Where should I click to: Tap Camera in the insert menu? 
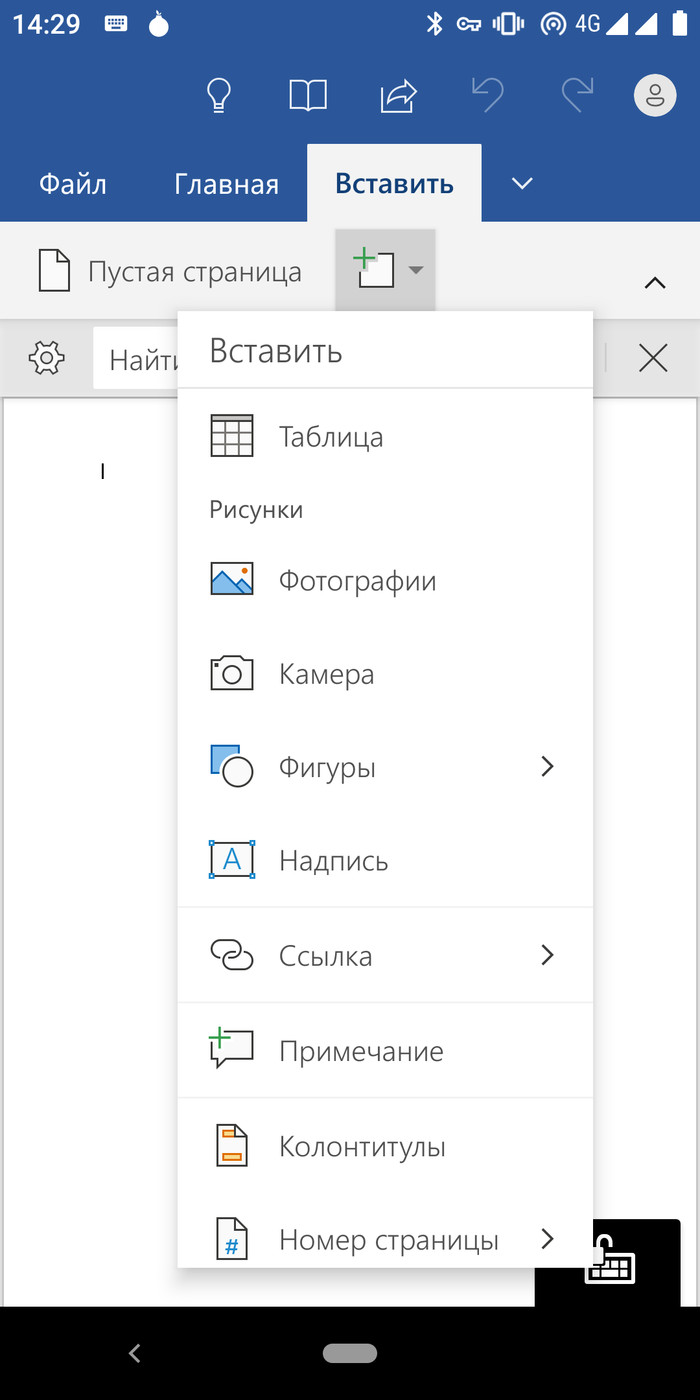[x=326, y=674]
